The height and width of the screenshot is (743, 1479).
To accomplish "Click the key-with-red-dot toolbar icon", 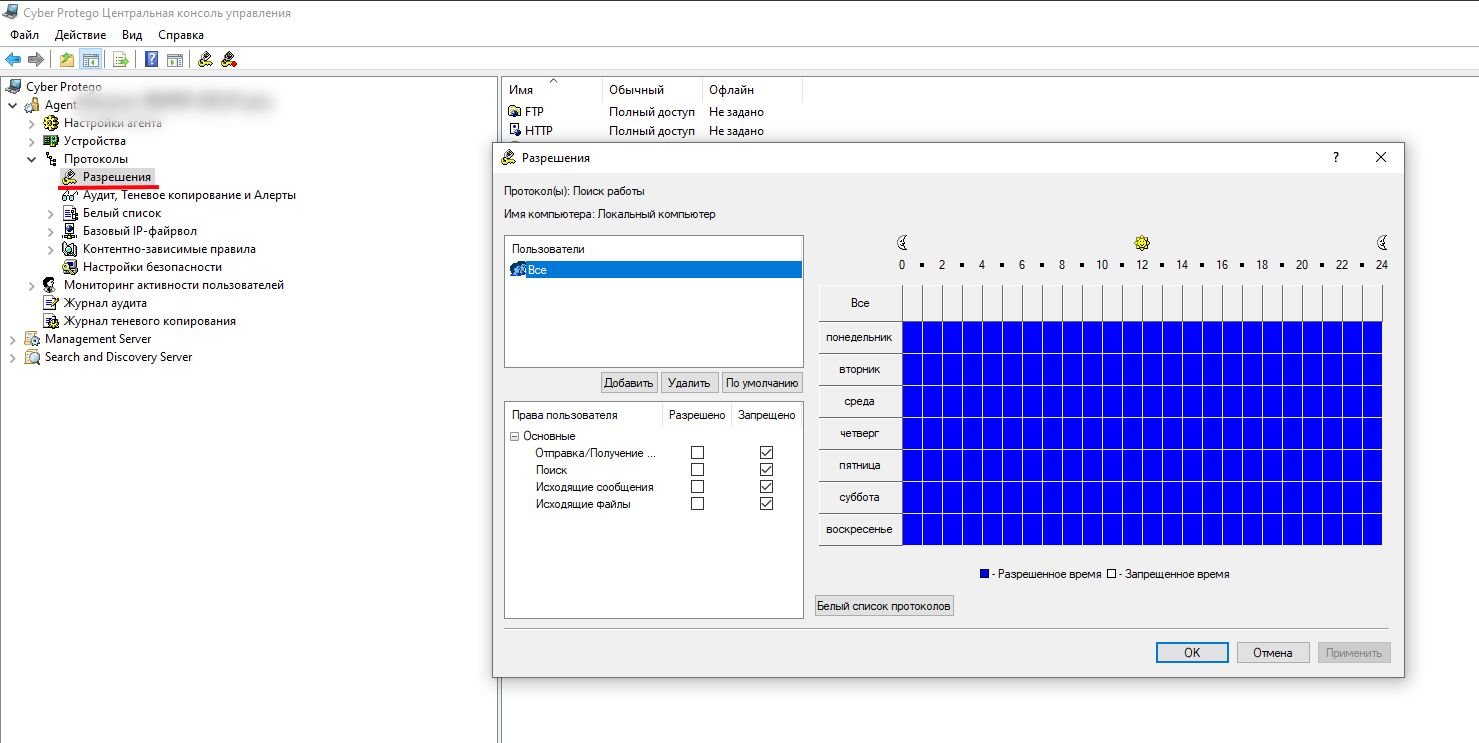I will (x=228, y=60).
